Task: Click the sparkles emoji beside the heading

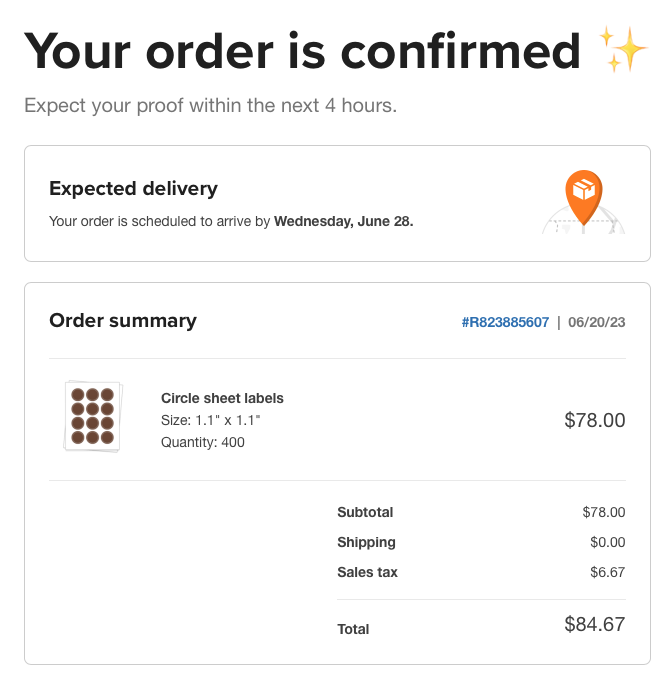Action: tap(623, 50)
